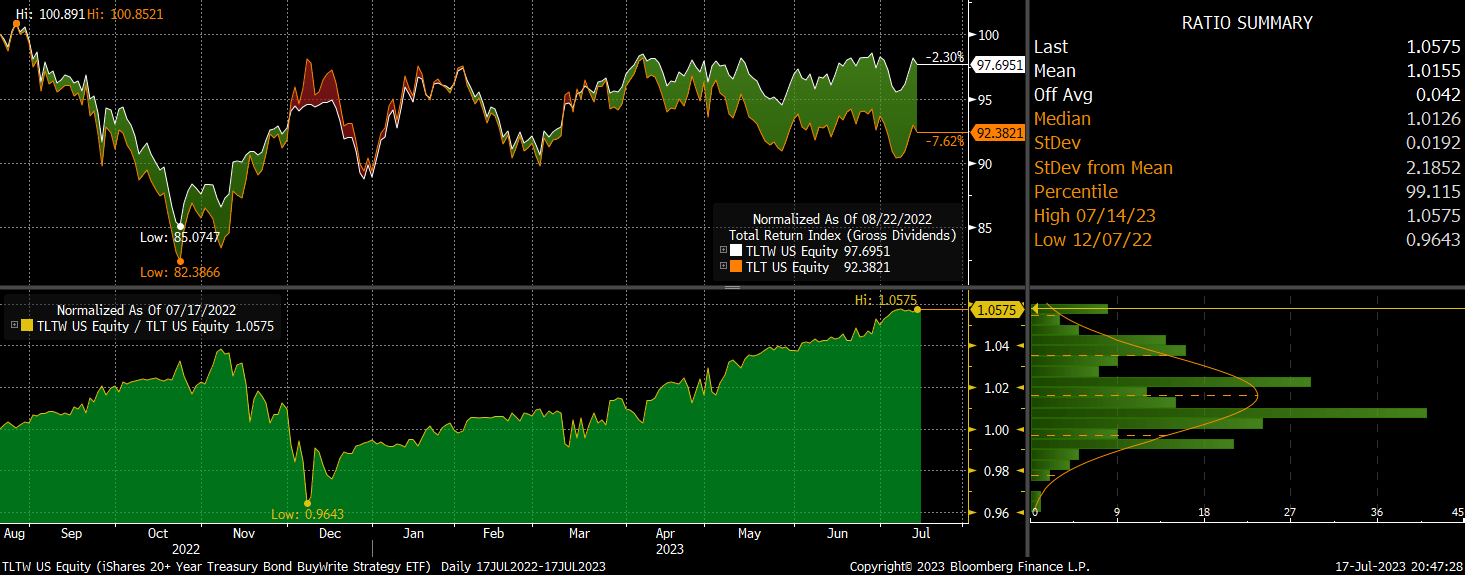Select the StDev row label

tap(1057, 143)
